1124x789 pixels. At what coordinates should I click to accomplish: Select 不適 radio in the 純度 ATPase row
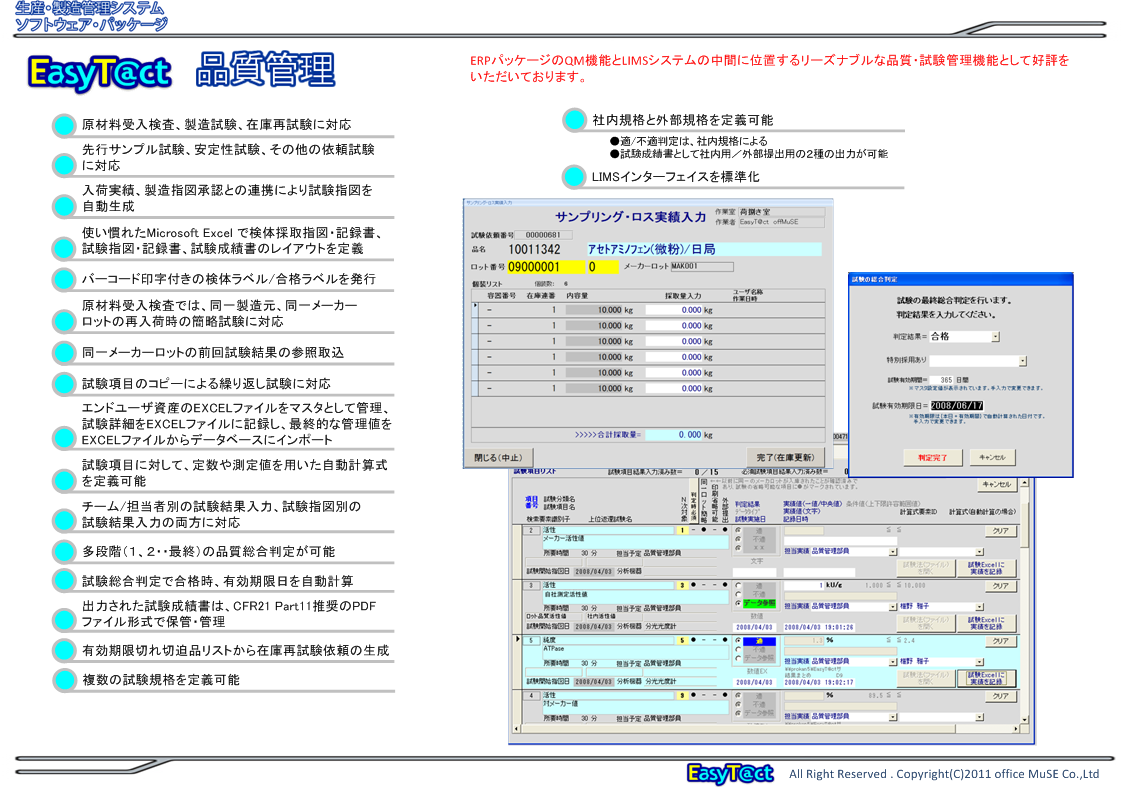(x=738, y=649)
